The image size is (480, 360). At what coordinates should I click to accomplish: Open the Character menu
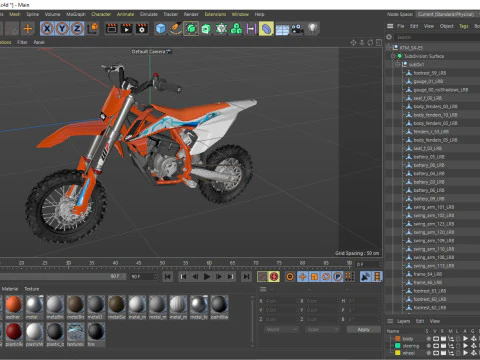click(101, 14)
